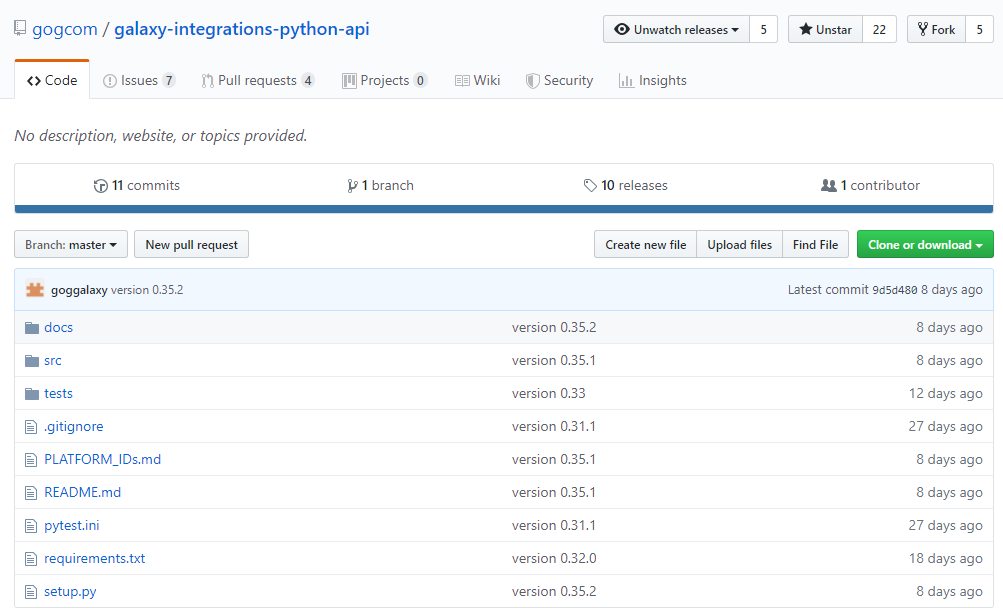The width and height of the screenshot is (1003, 616).
Task: Fork the repository
Action: 936,29
